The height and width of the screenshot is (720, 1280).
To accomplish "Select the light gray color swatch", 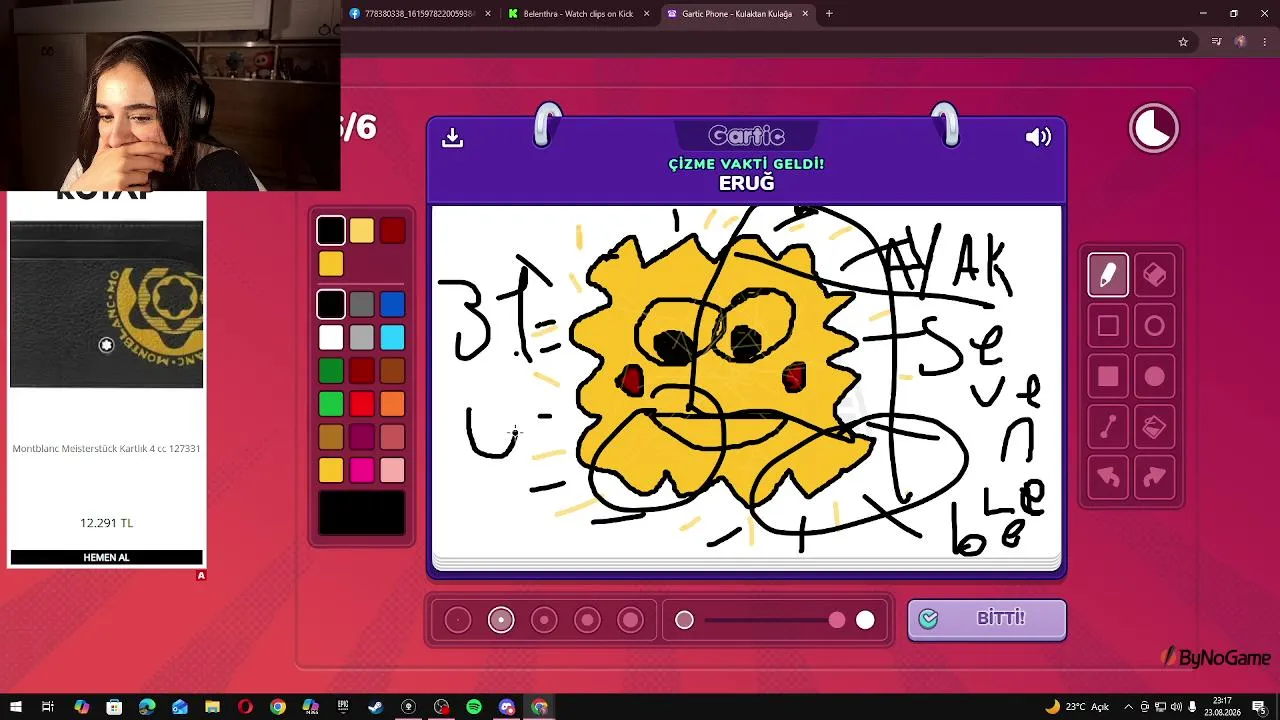I will tap(362, 337).
